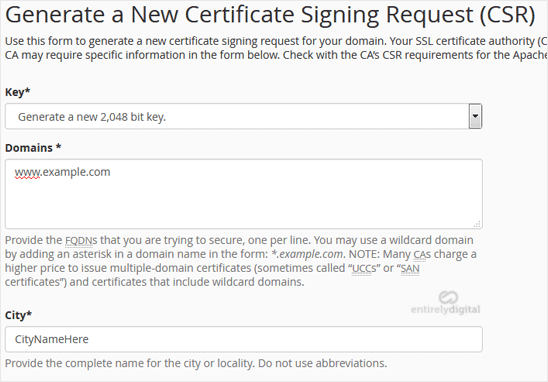Screen dimensions: 548x382
Task: Click the SAN abbreviation in the help text
Action: tap(410, 268)
